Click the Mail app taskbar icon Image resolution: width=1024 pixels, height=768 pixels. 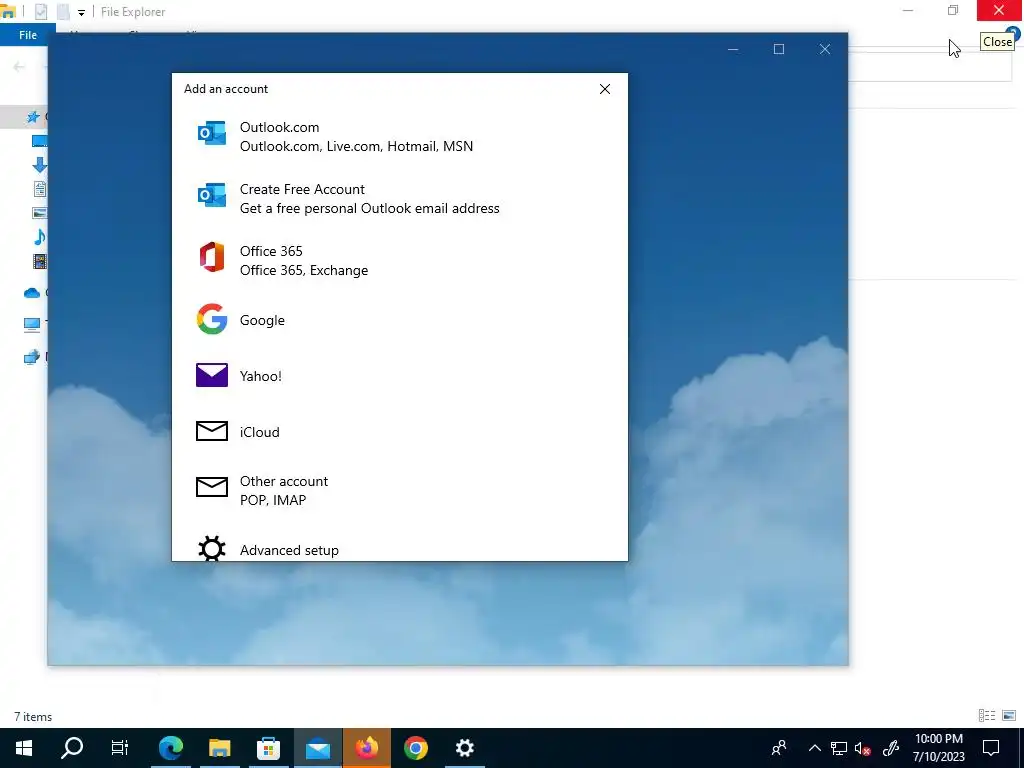coord(318,748)
